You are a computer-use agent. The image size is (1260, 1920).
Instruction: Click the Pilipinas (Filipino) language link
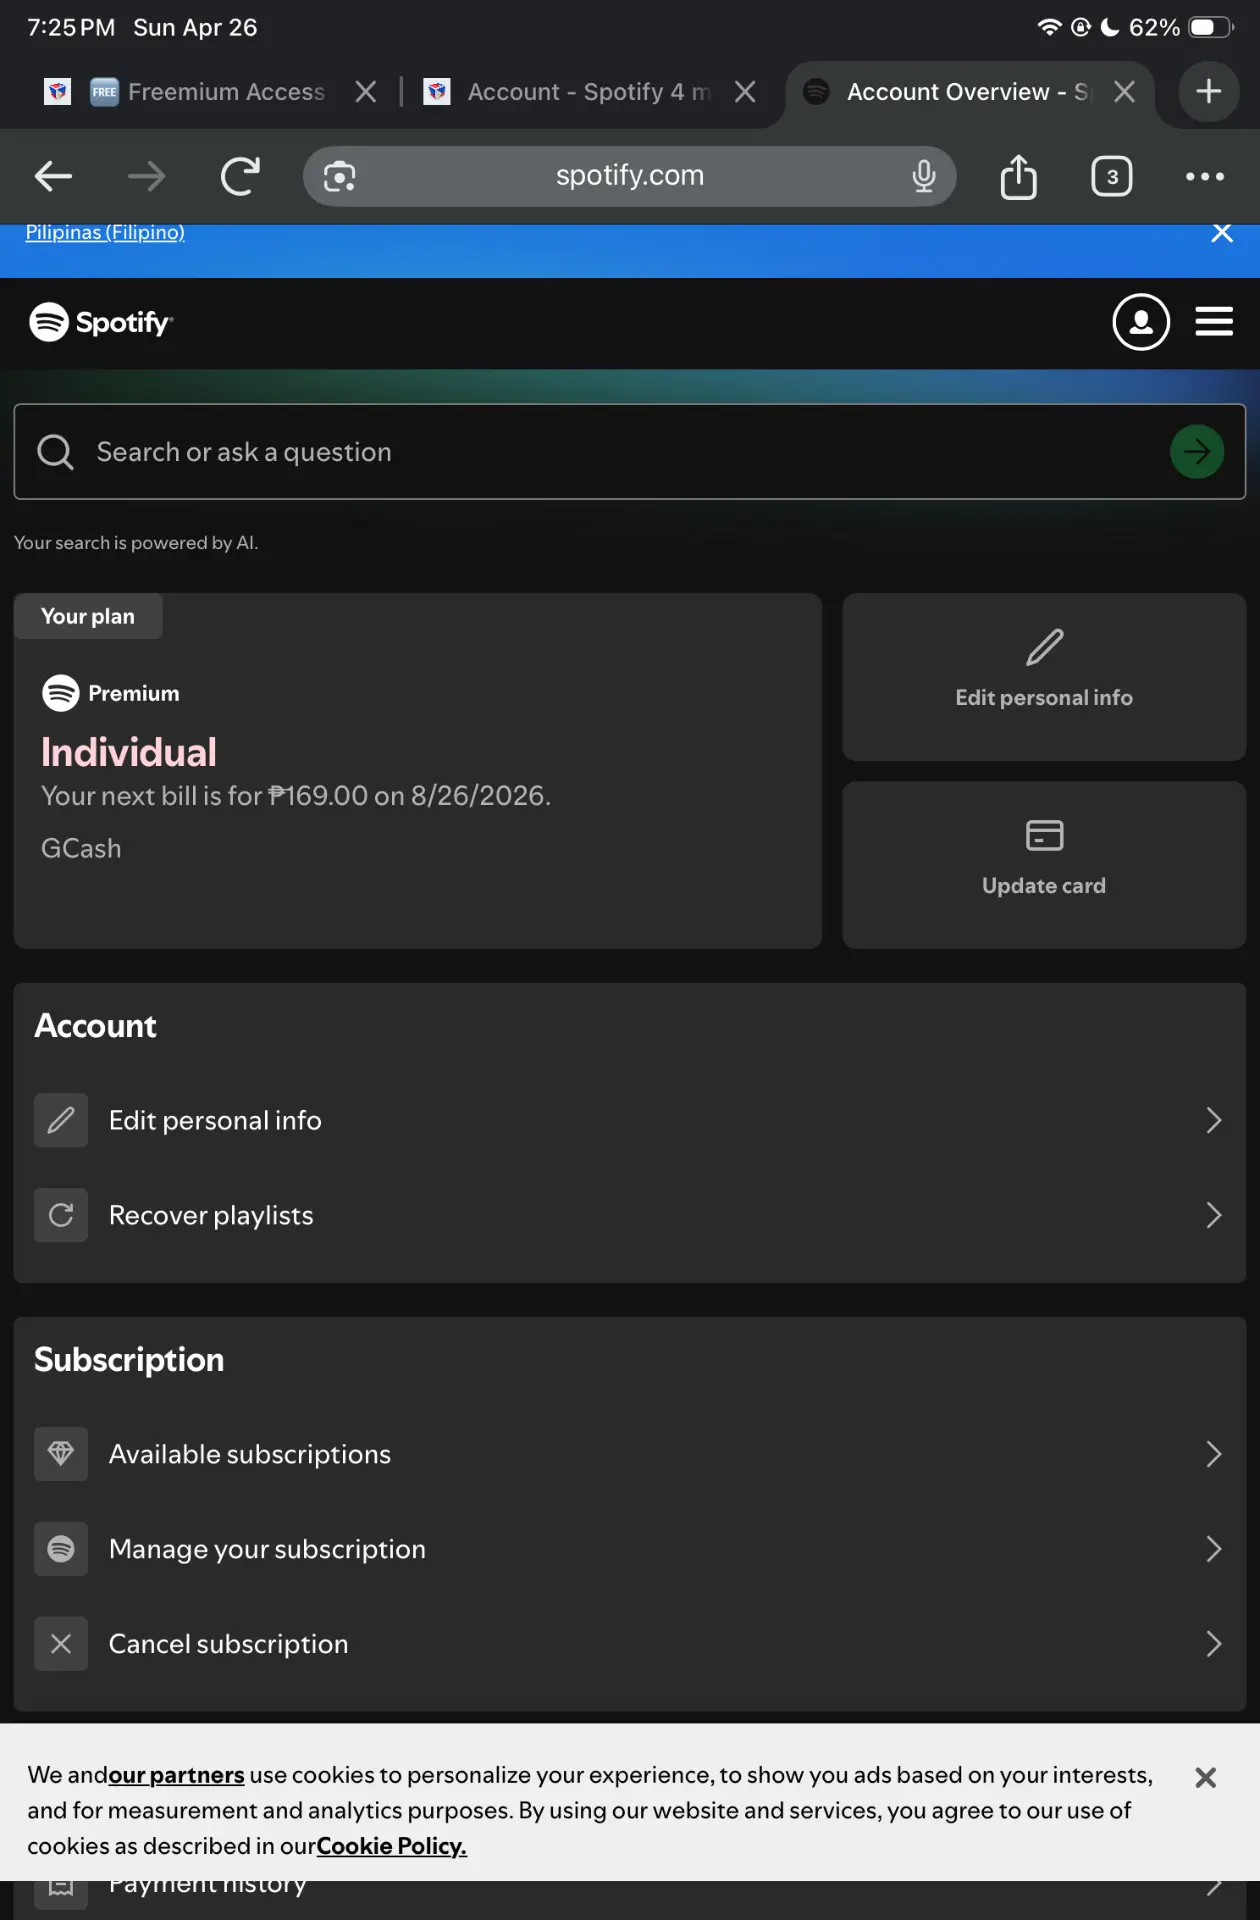[105, 232]
